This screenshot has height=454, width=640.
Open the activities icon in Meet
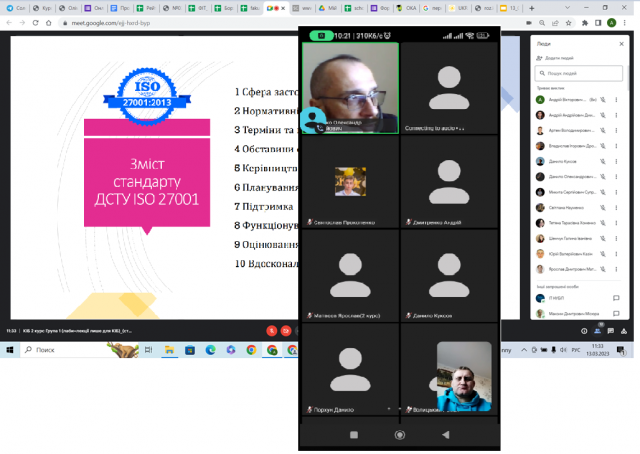[624, 331]
